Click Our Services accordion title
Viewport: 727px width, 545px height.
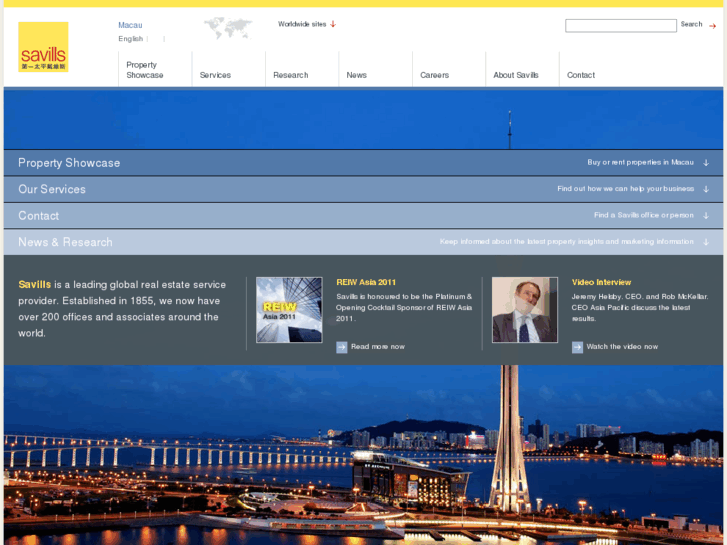point(52,189)
